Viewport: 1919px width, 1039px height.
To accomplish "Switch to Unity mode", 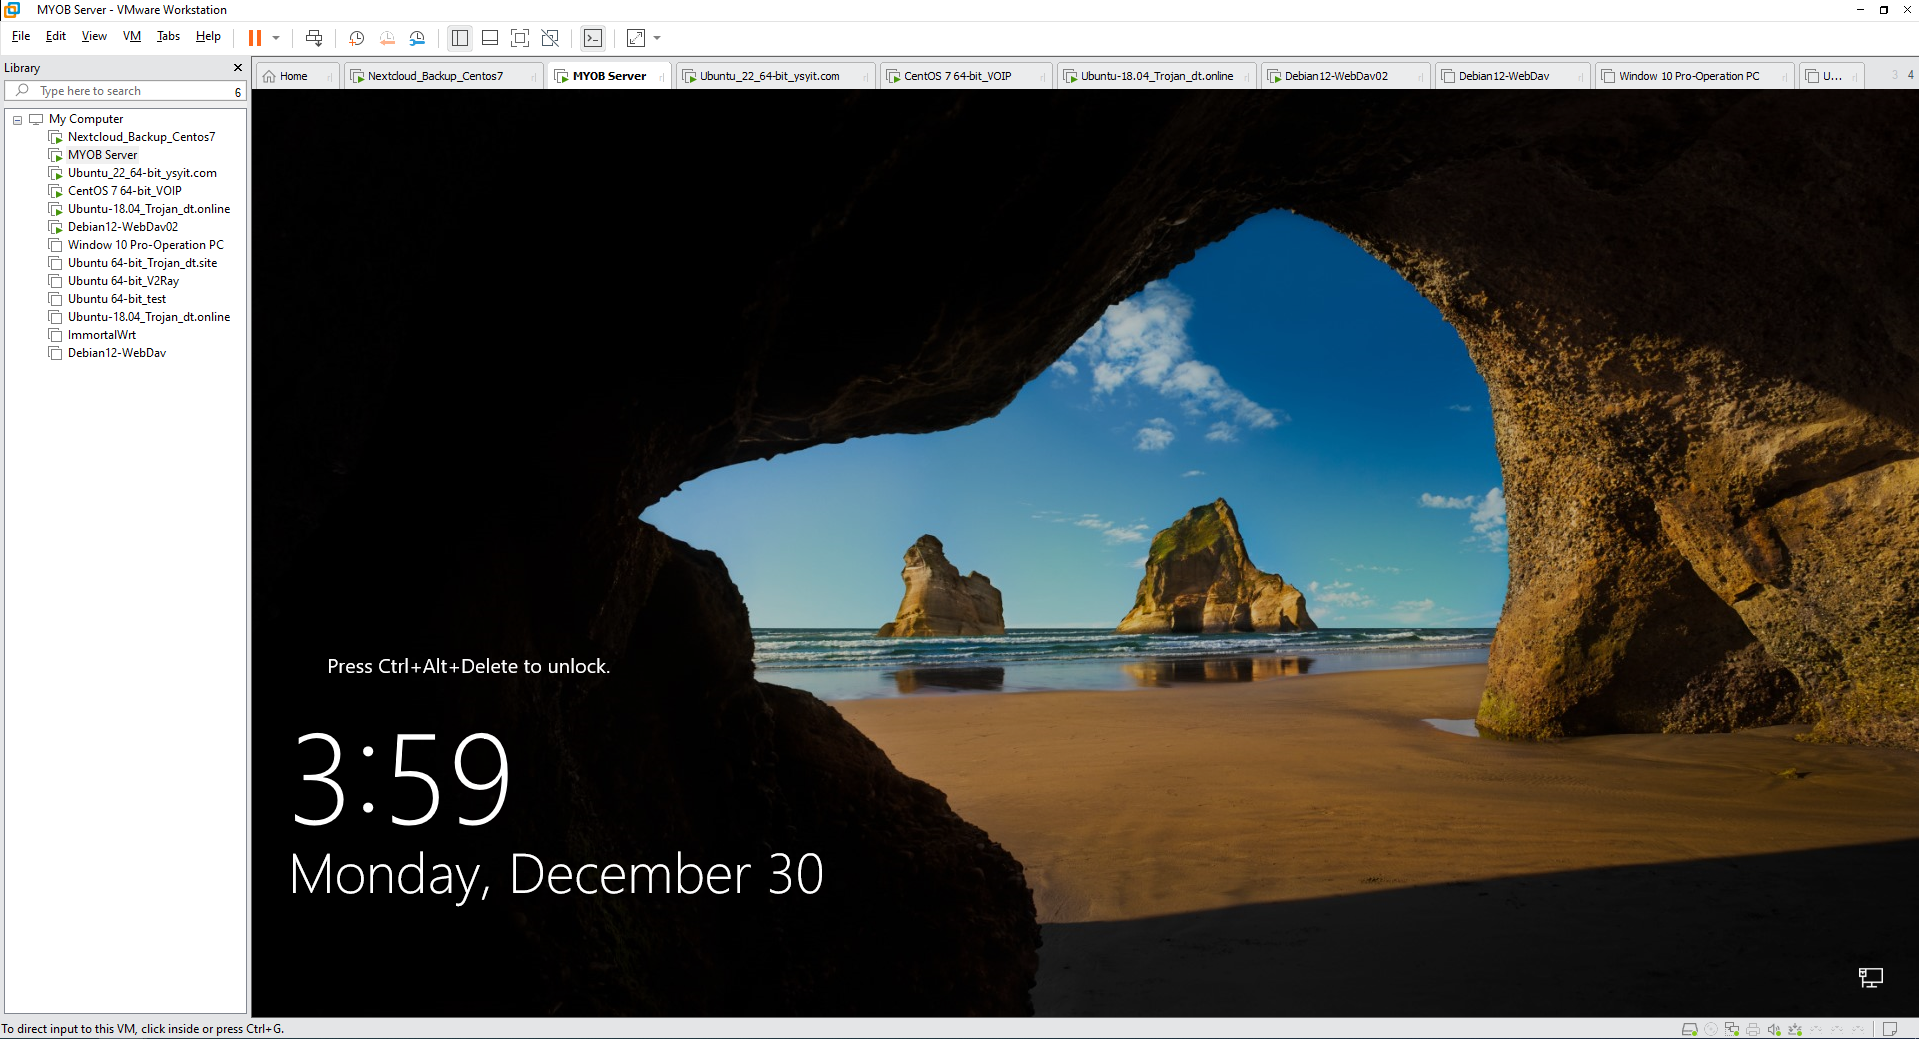I will 550,38.
